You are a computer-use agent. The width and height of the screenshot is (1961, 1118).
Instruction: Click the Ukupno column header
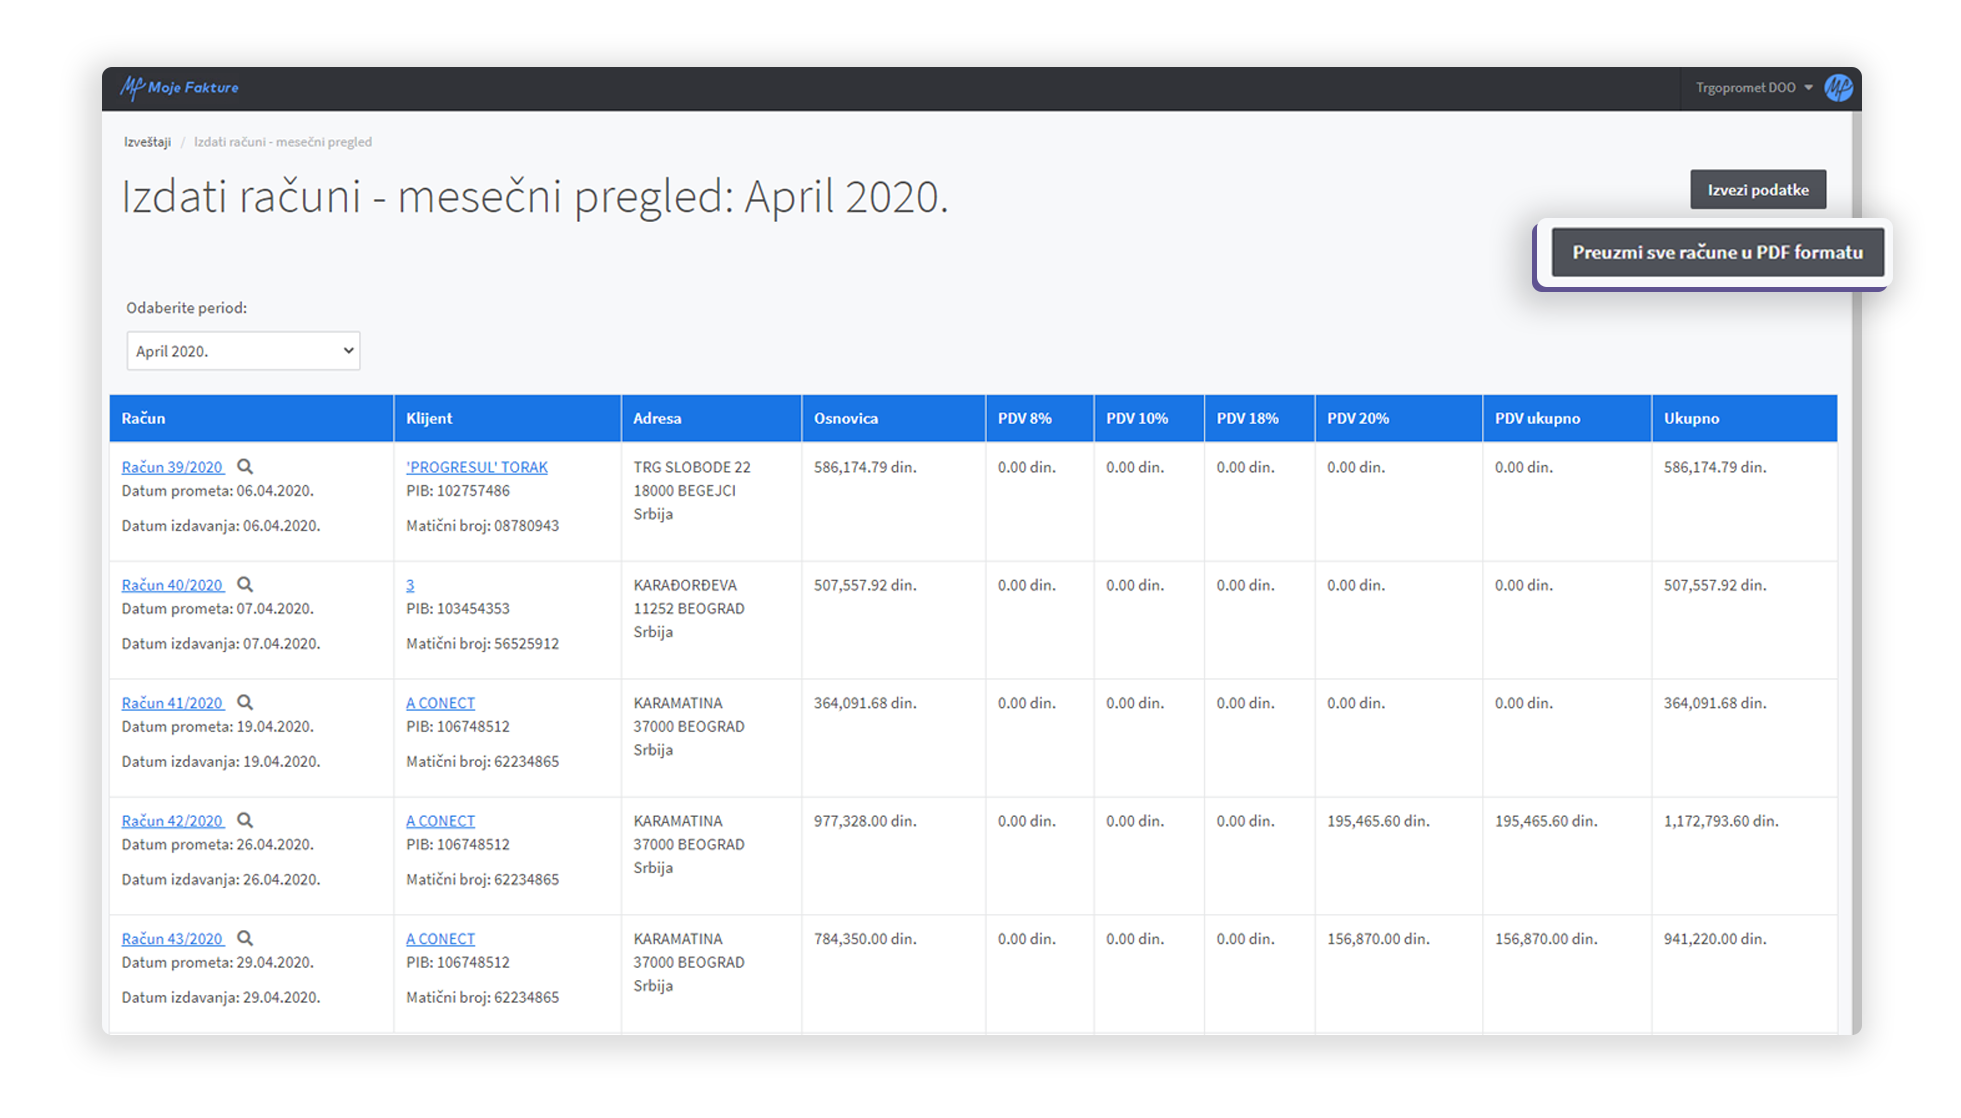pos(1692,419)
